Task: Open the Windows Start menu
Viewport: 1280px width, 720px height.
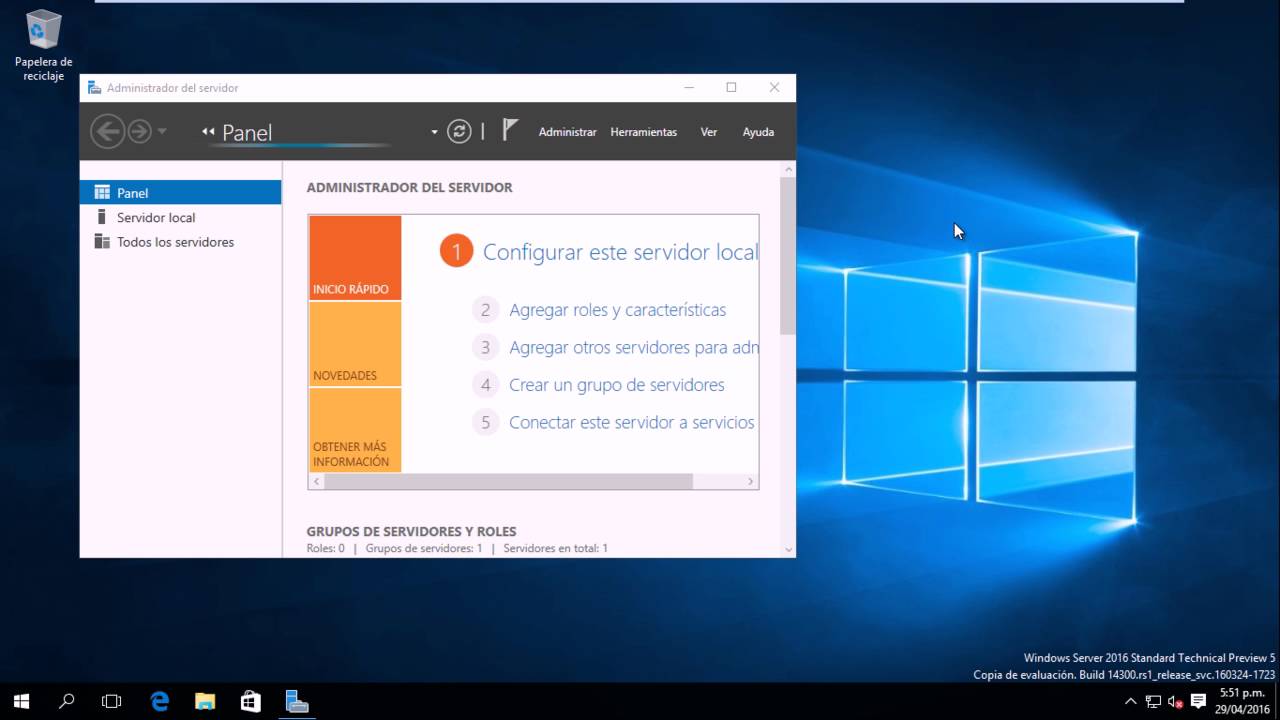Action: (x=21, y=701)
